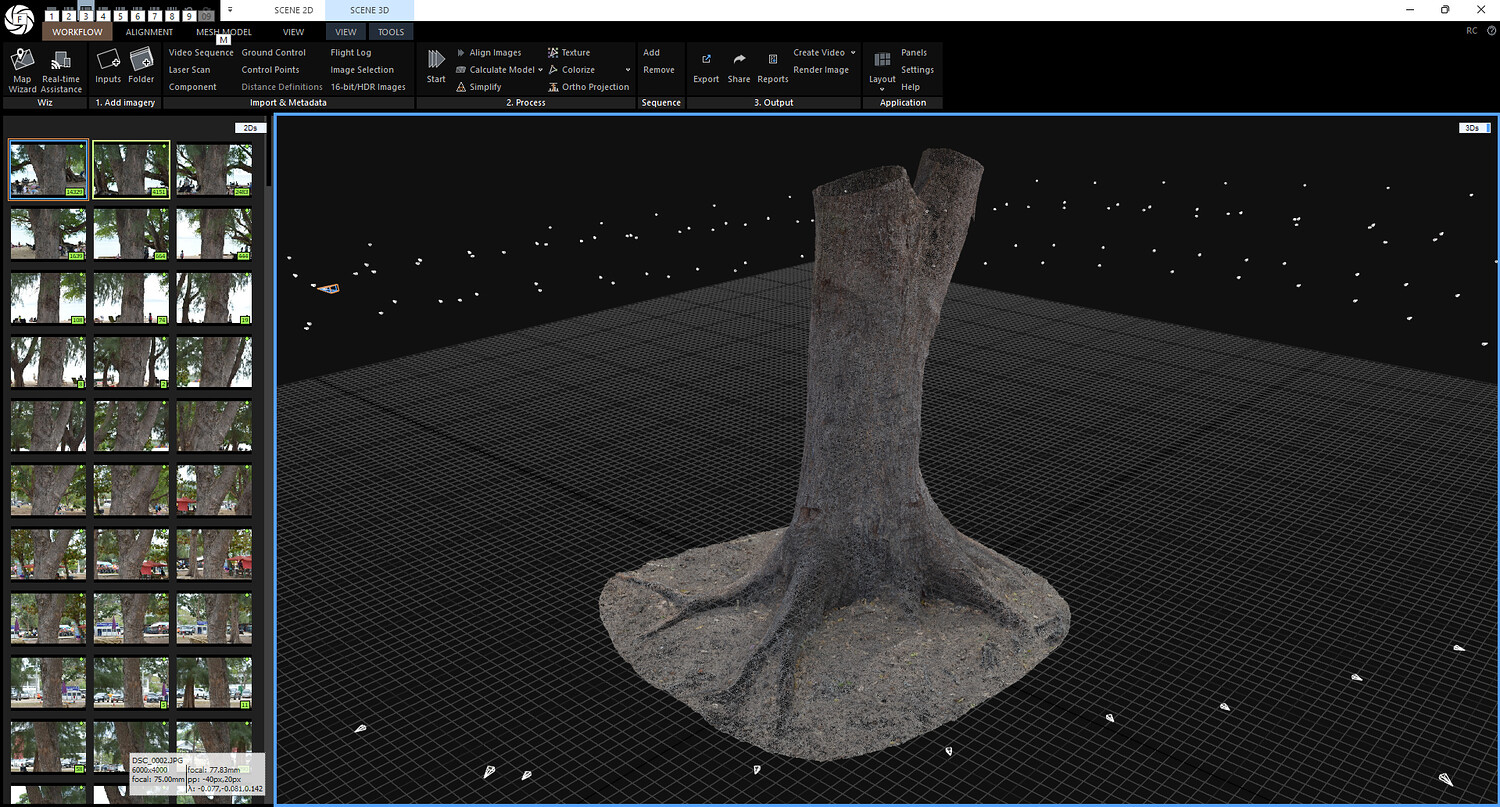Screen dimensions: 1500x807
Task: Switch to the Alignment ribbon tab
Action: coord(149,32)
